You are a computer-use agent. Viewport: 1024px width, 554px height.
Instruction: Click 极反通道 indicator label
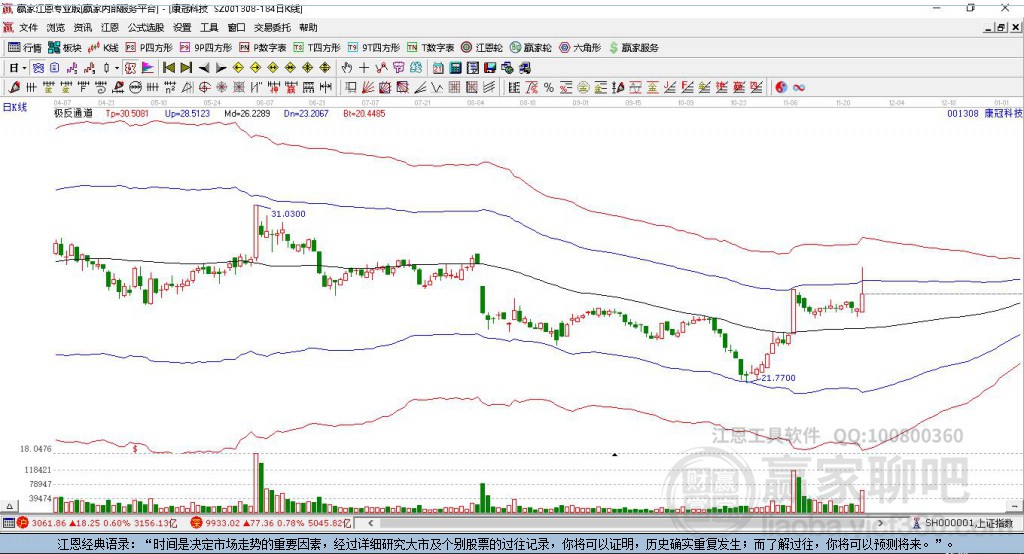point(73,113)
